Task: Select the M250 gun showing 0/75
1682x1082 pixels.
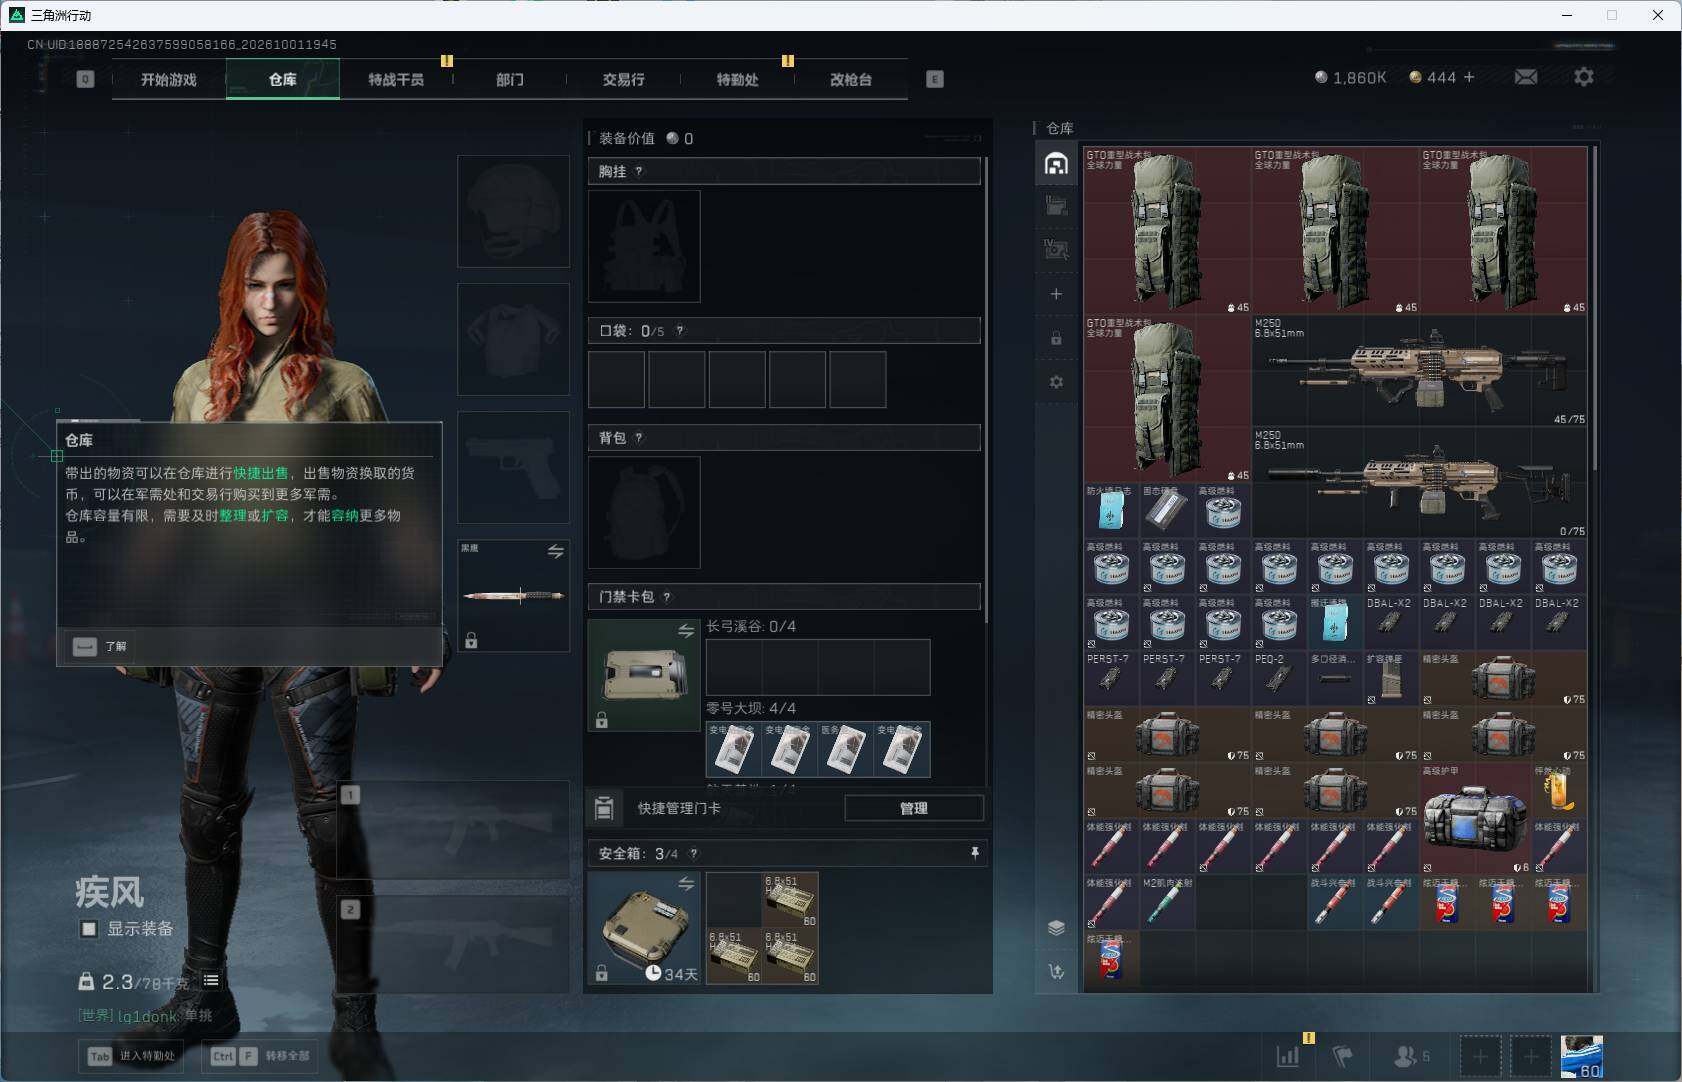Action: (1419, 483)
